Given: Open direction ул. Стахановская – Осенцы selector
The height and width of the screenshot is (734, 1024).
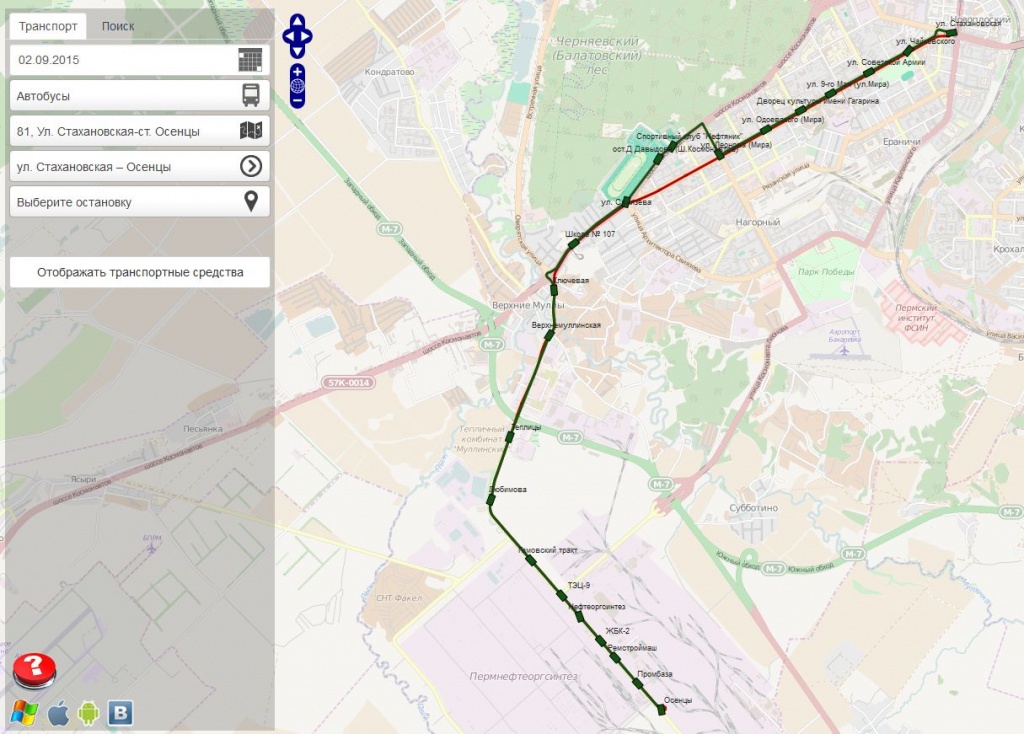Looking at the screenshot, I should click(140, 166).
